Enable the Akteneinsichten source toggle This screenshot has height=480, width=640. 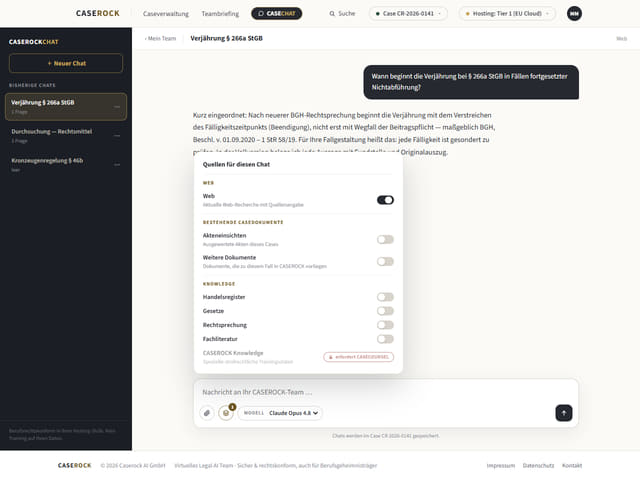tap(385, 240)
